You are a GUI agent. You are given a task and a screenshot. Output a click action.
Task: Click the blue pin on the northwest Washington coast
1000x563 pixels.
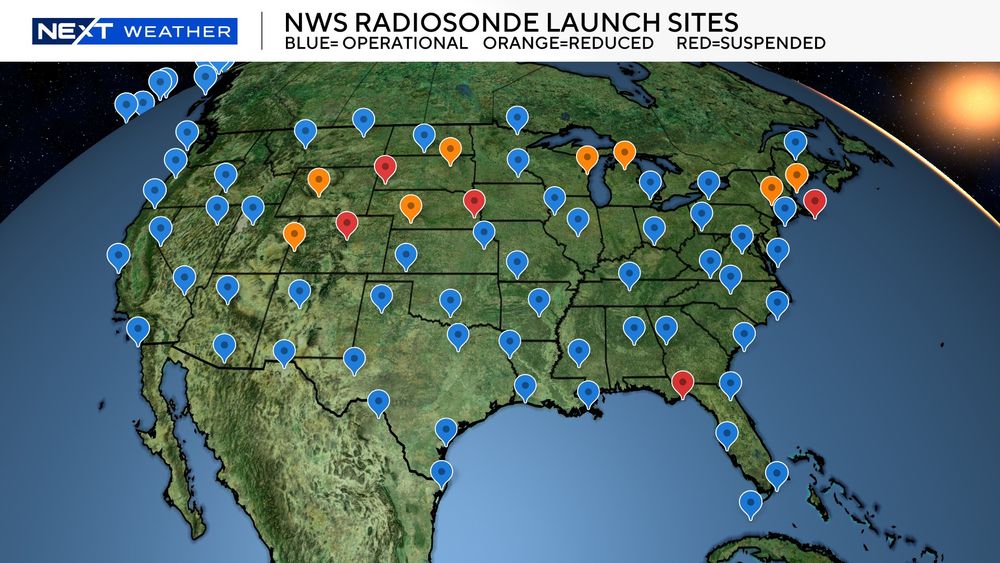point(187,135)
